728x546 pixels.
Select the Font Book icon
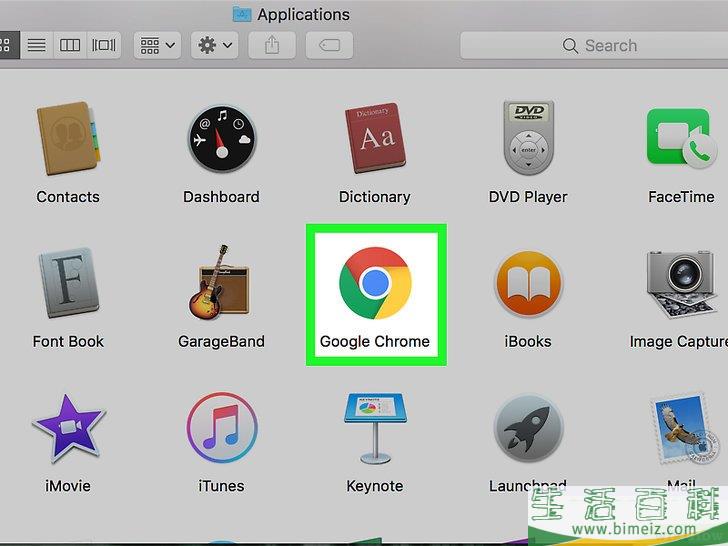click(x=69, y=282)
